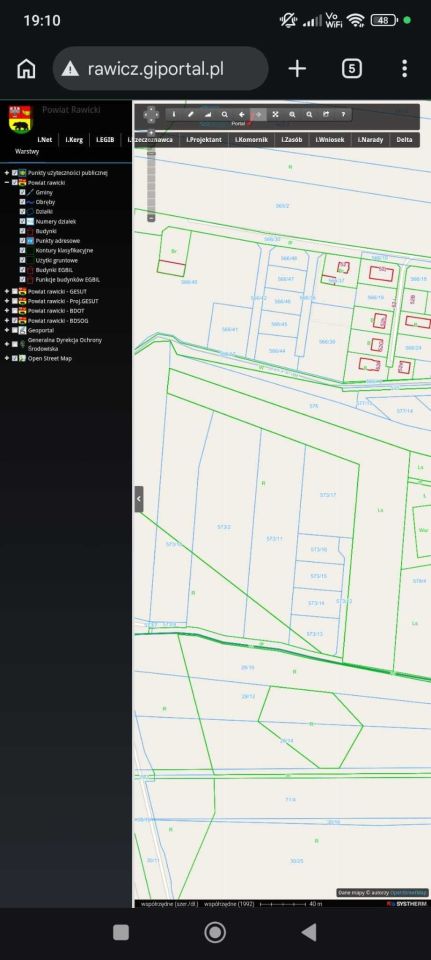This screenshot has width=431, height=960.
Task: Toggle Kontury klasyfikacyjne checkbox
Action: [23, 250]
